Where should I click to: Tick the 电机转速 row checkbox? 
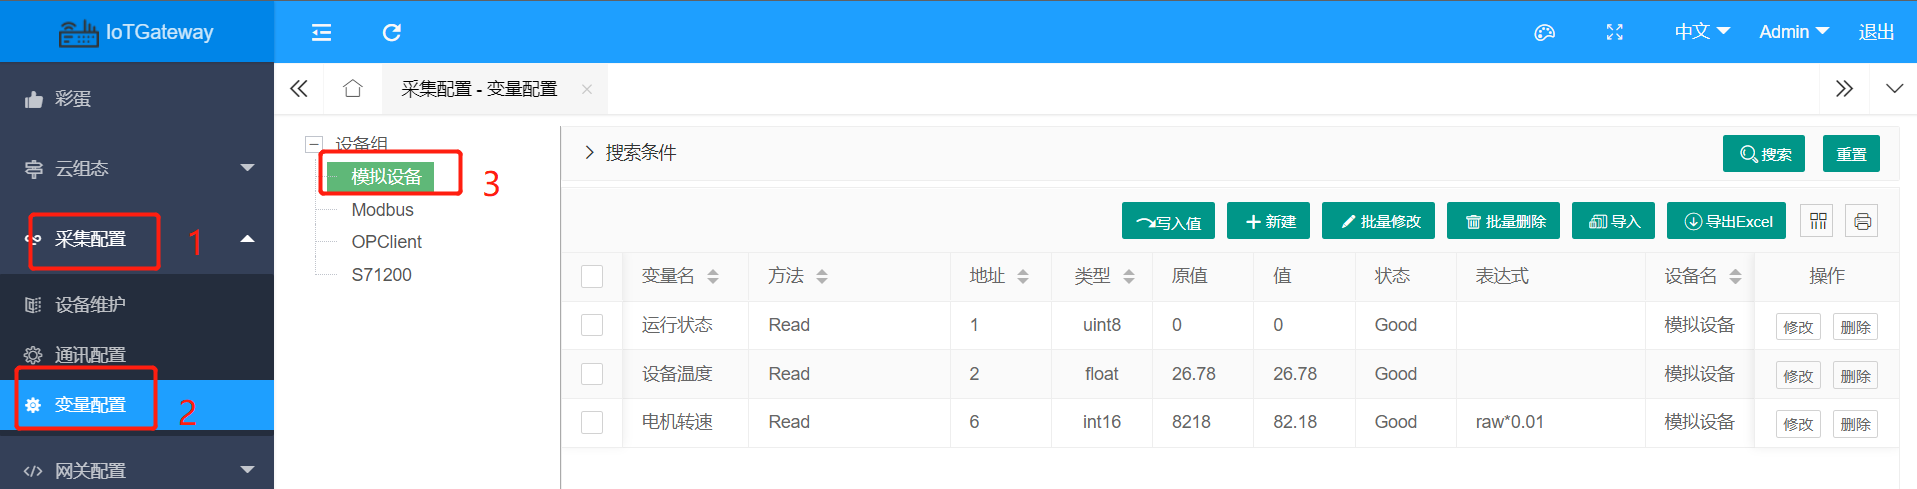[x=592, y=422]
